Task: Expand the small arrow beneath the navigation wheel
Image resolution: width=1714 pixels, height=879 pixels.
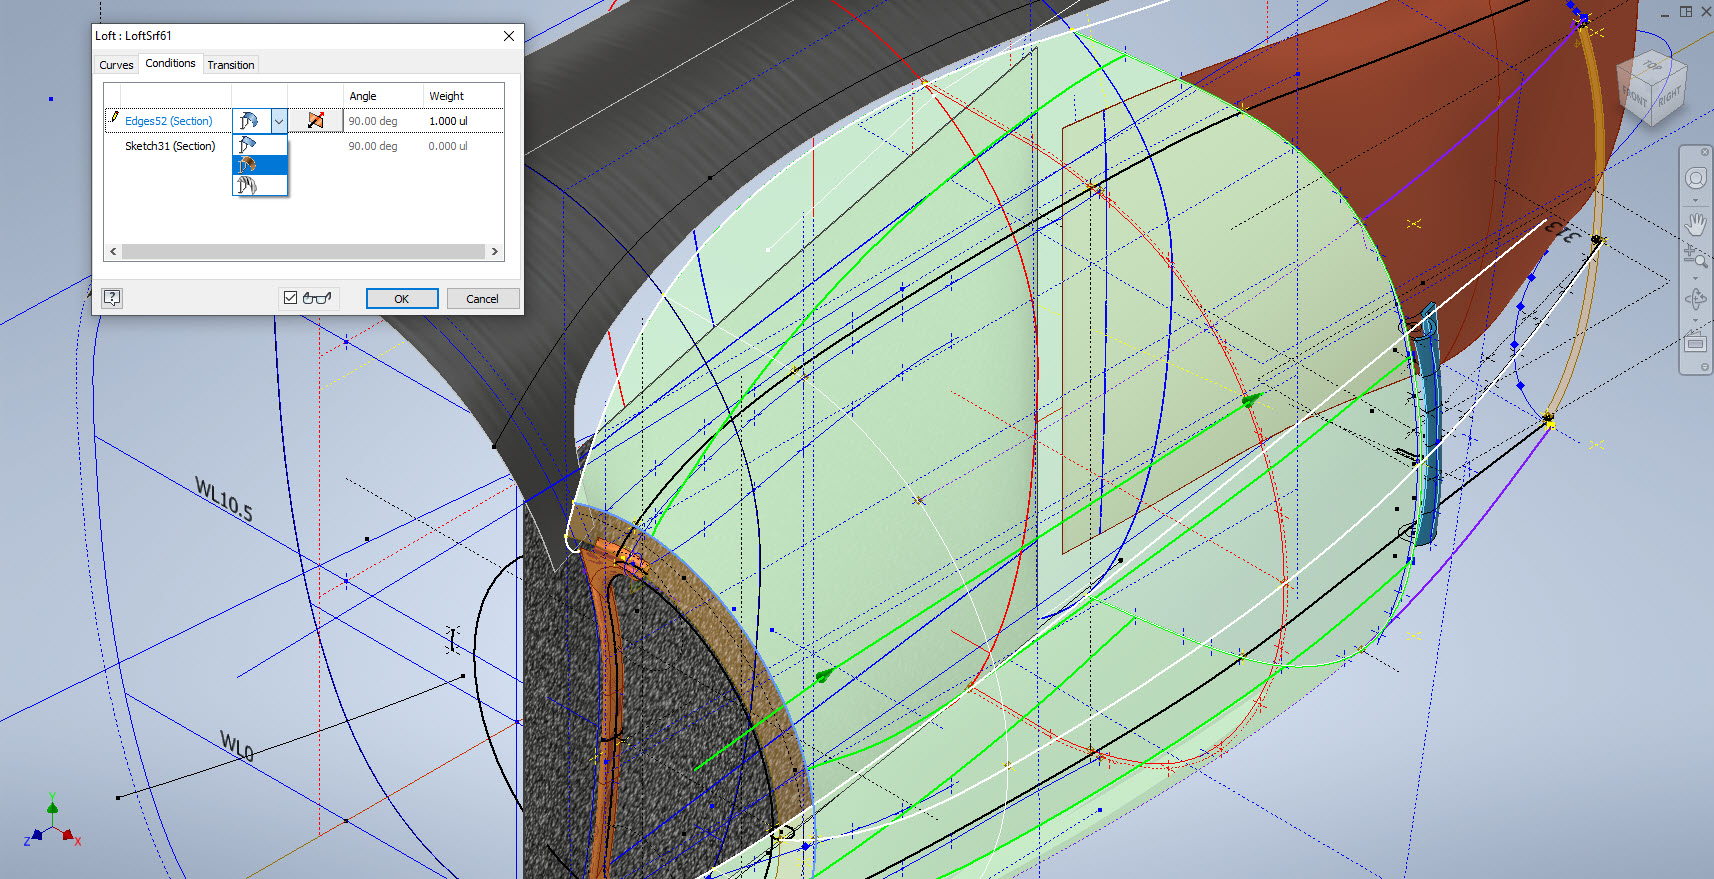Action: (x=1695, y=200)
